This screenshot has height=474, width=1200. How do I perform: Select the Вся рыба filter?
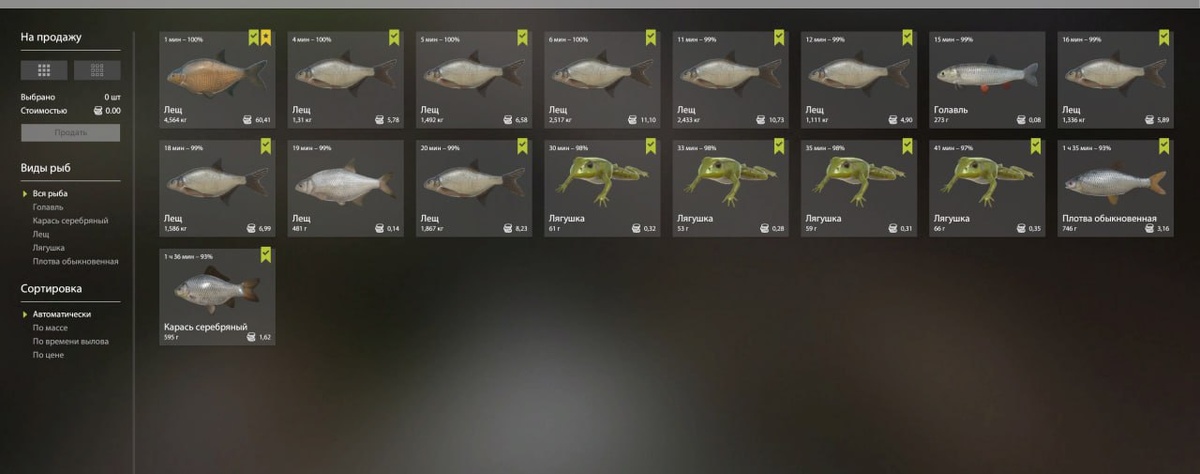coord(50,193)
